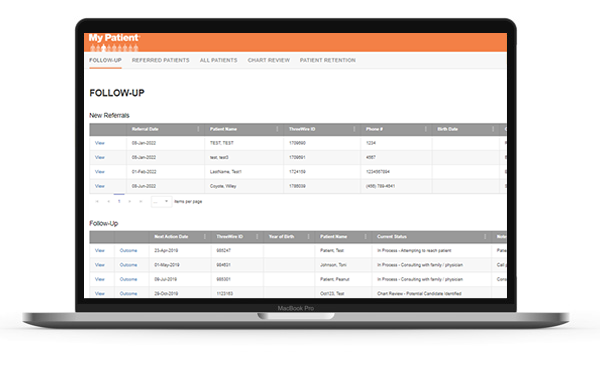Open column menu for Year of Birth
Screen dimensions: 600x367
(x=308, y=237)
